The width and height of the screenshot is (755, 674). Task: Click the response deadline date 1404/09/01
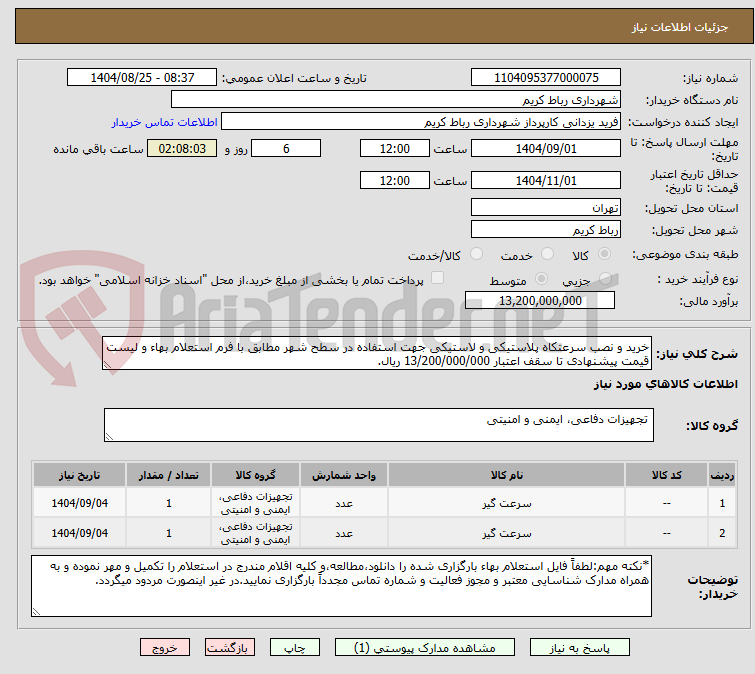(x=546, y=148)
